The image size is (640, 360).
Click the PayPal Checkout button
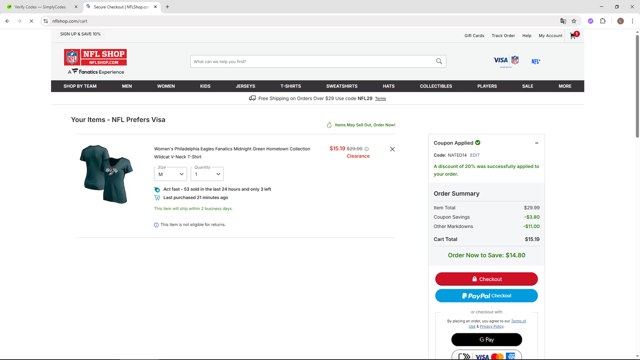(487, 296)
